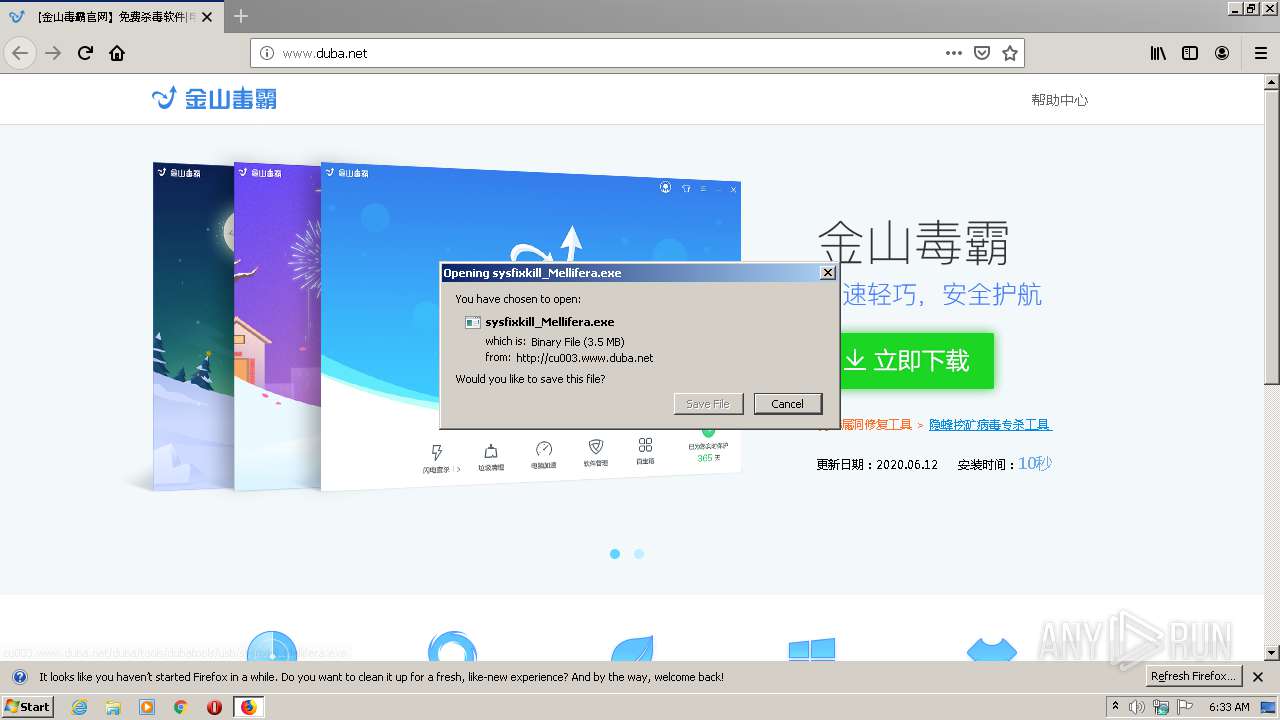The image size is (1280, 720).
Task: Go forward with the Firefox arrow button
Action: pyautogui.click(x=53, y=53)
